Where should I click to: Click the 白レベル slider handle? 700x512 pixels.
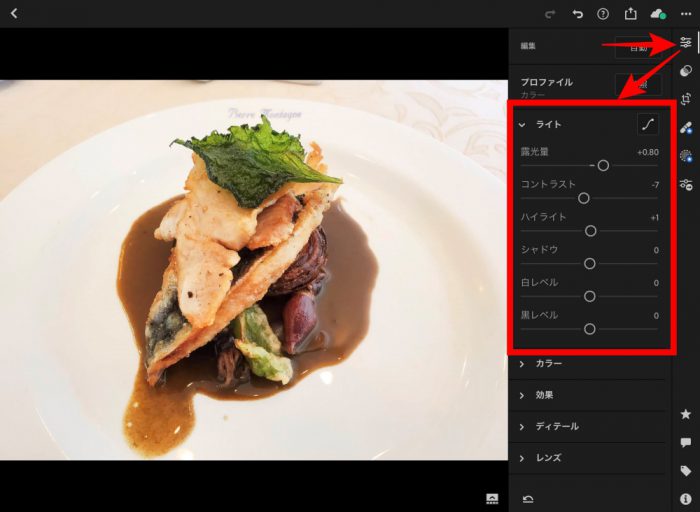click(x=589, y=296)
